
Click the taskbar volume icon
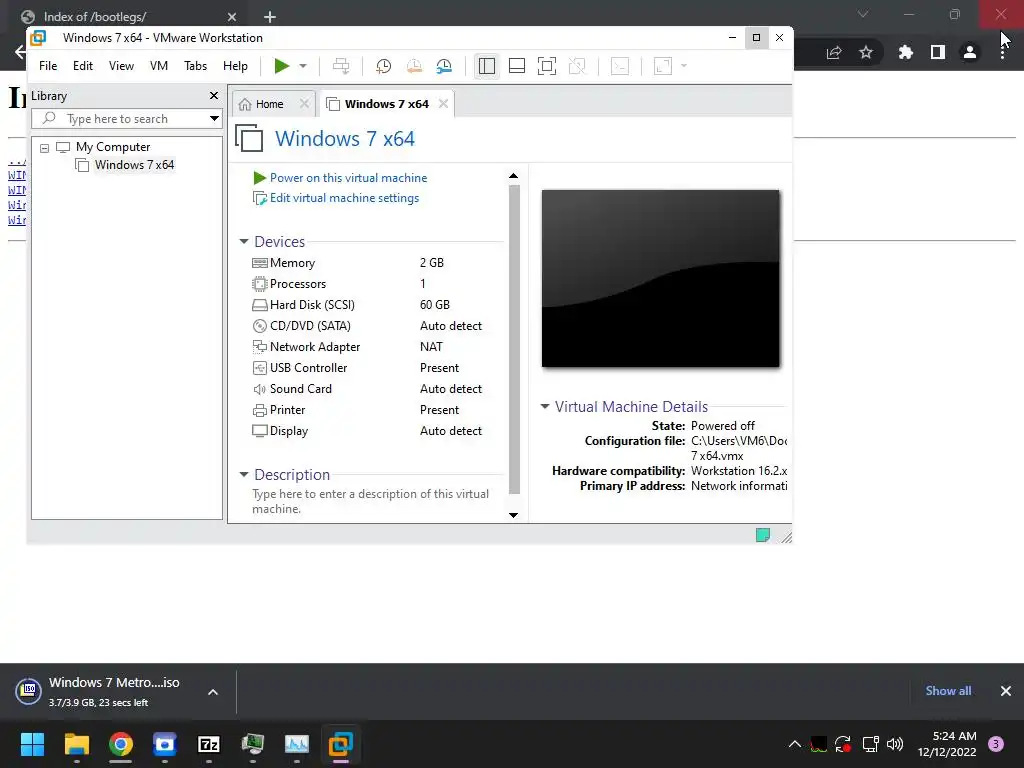[895, 744]
